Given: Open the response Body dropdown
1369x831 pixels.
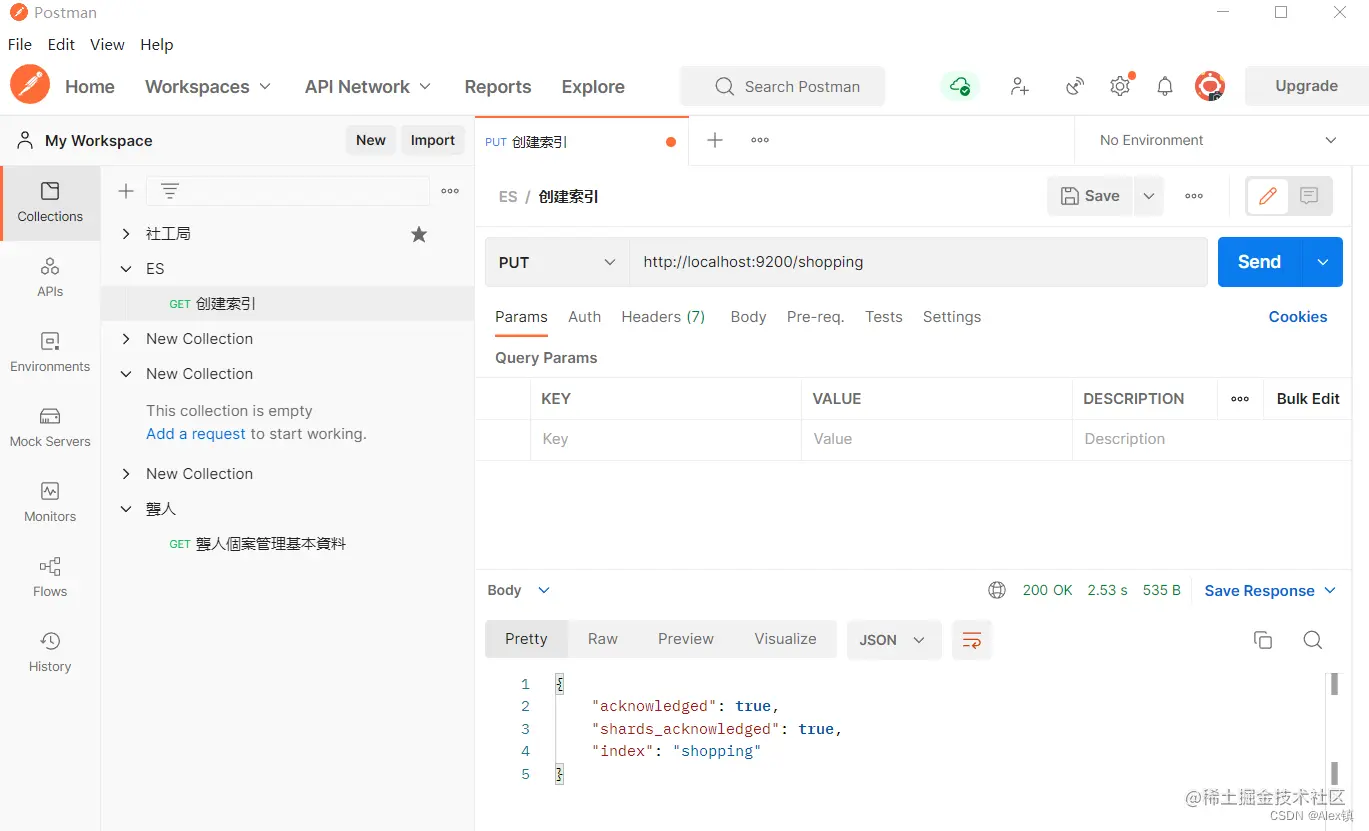Looking at the screenshot, I should [x=519, y=590].
